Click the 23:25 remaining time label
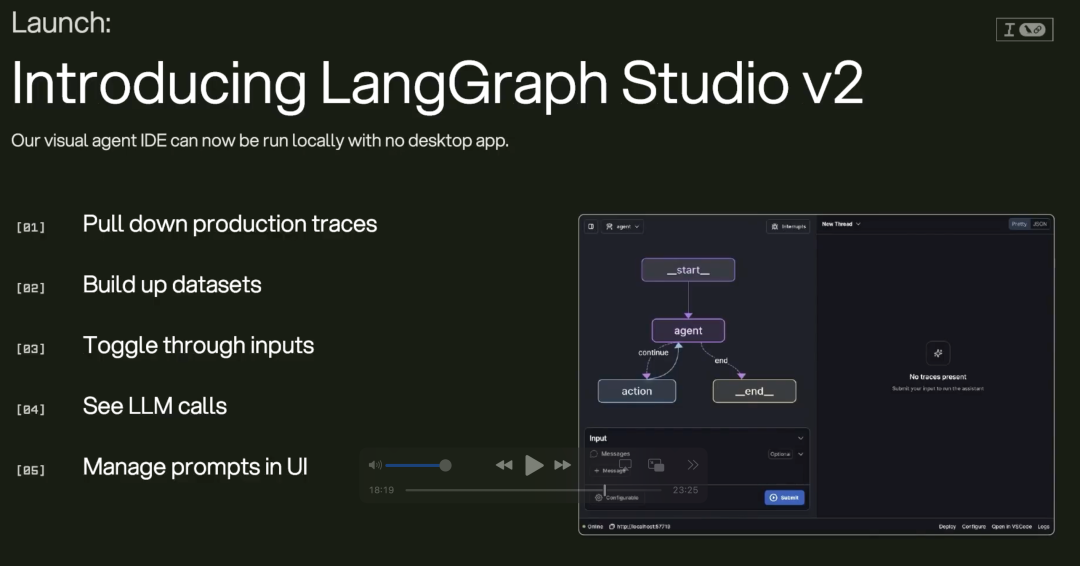The image size is (1080, 566). click(685, 490)
